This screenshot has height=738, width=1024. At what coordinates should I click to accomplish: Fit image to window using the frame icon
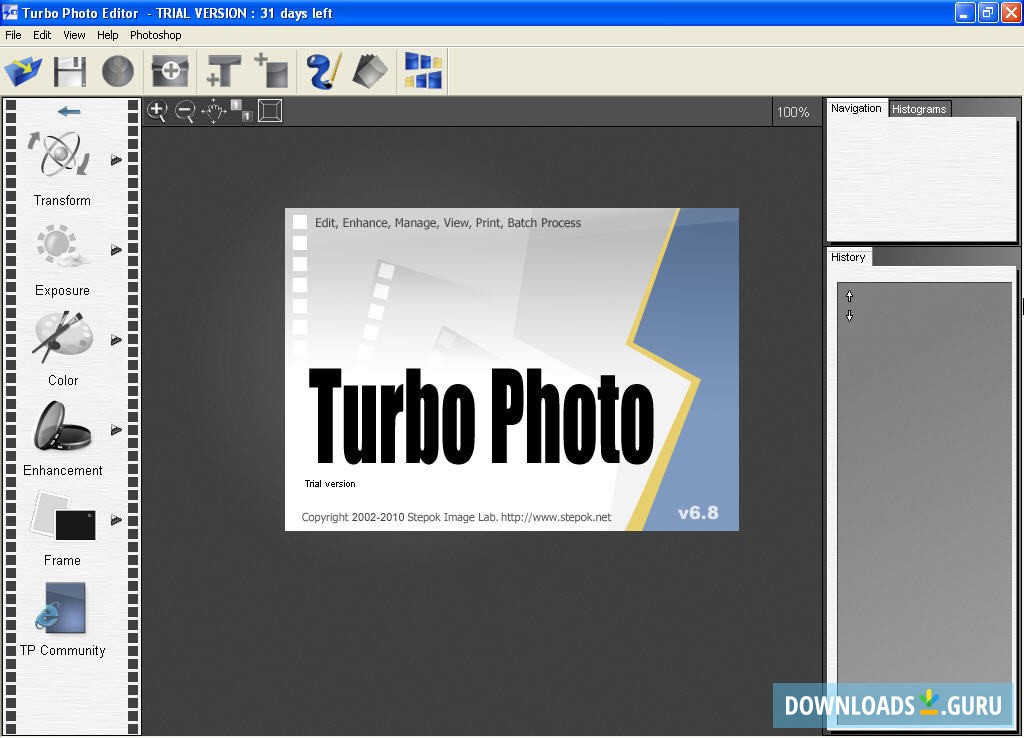(271, 111)
